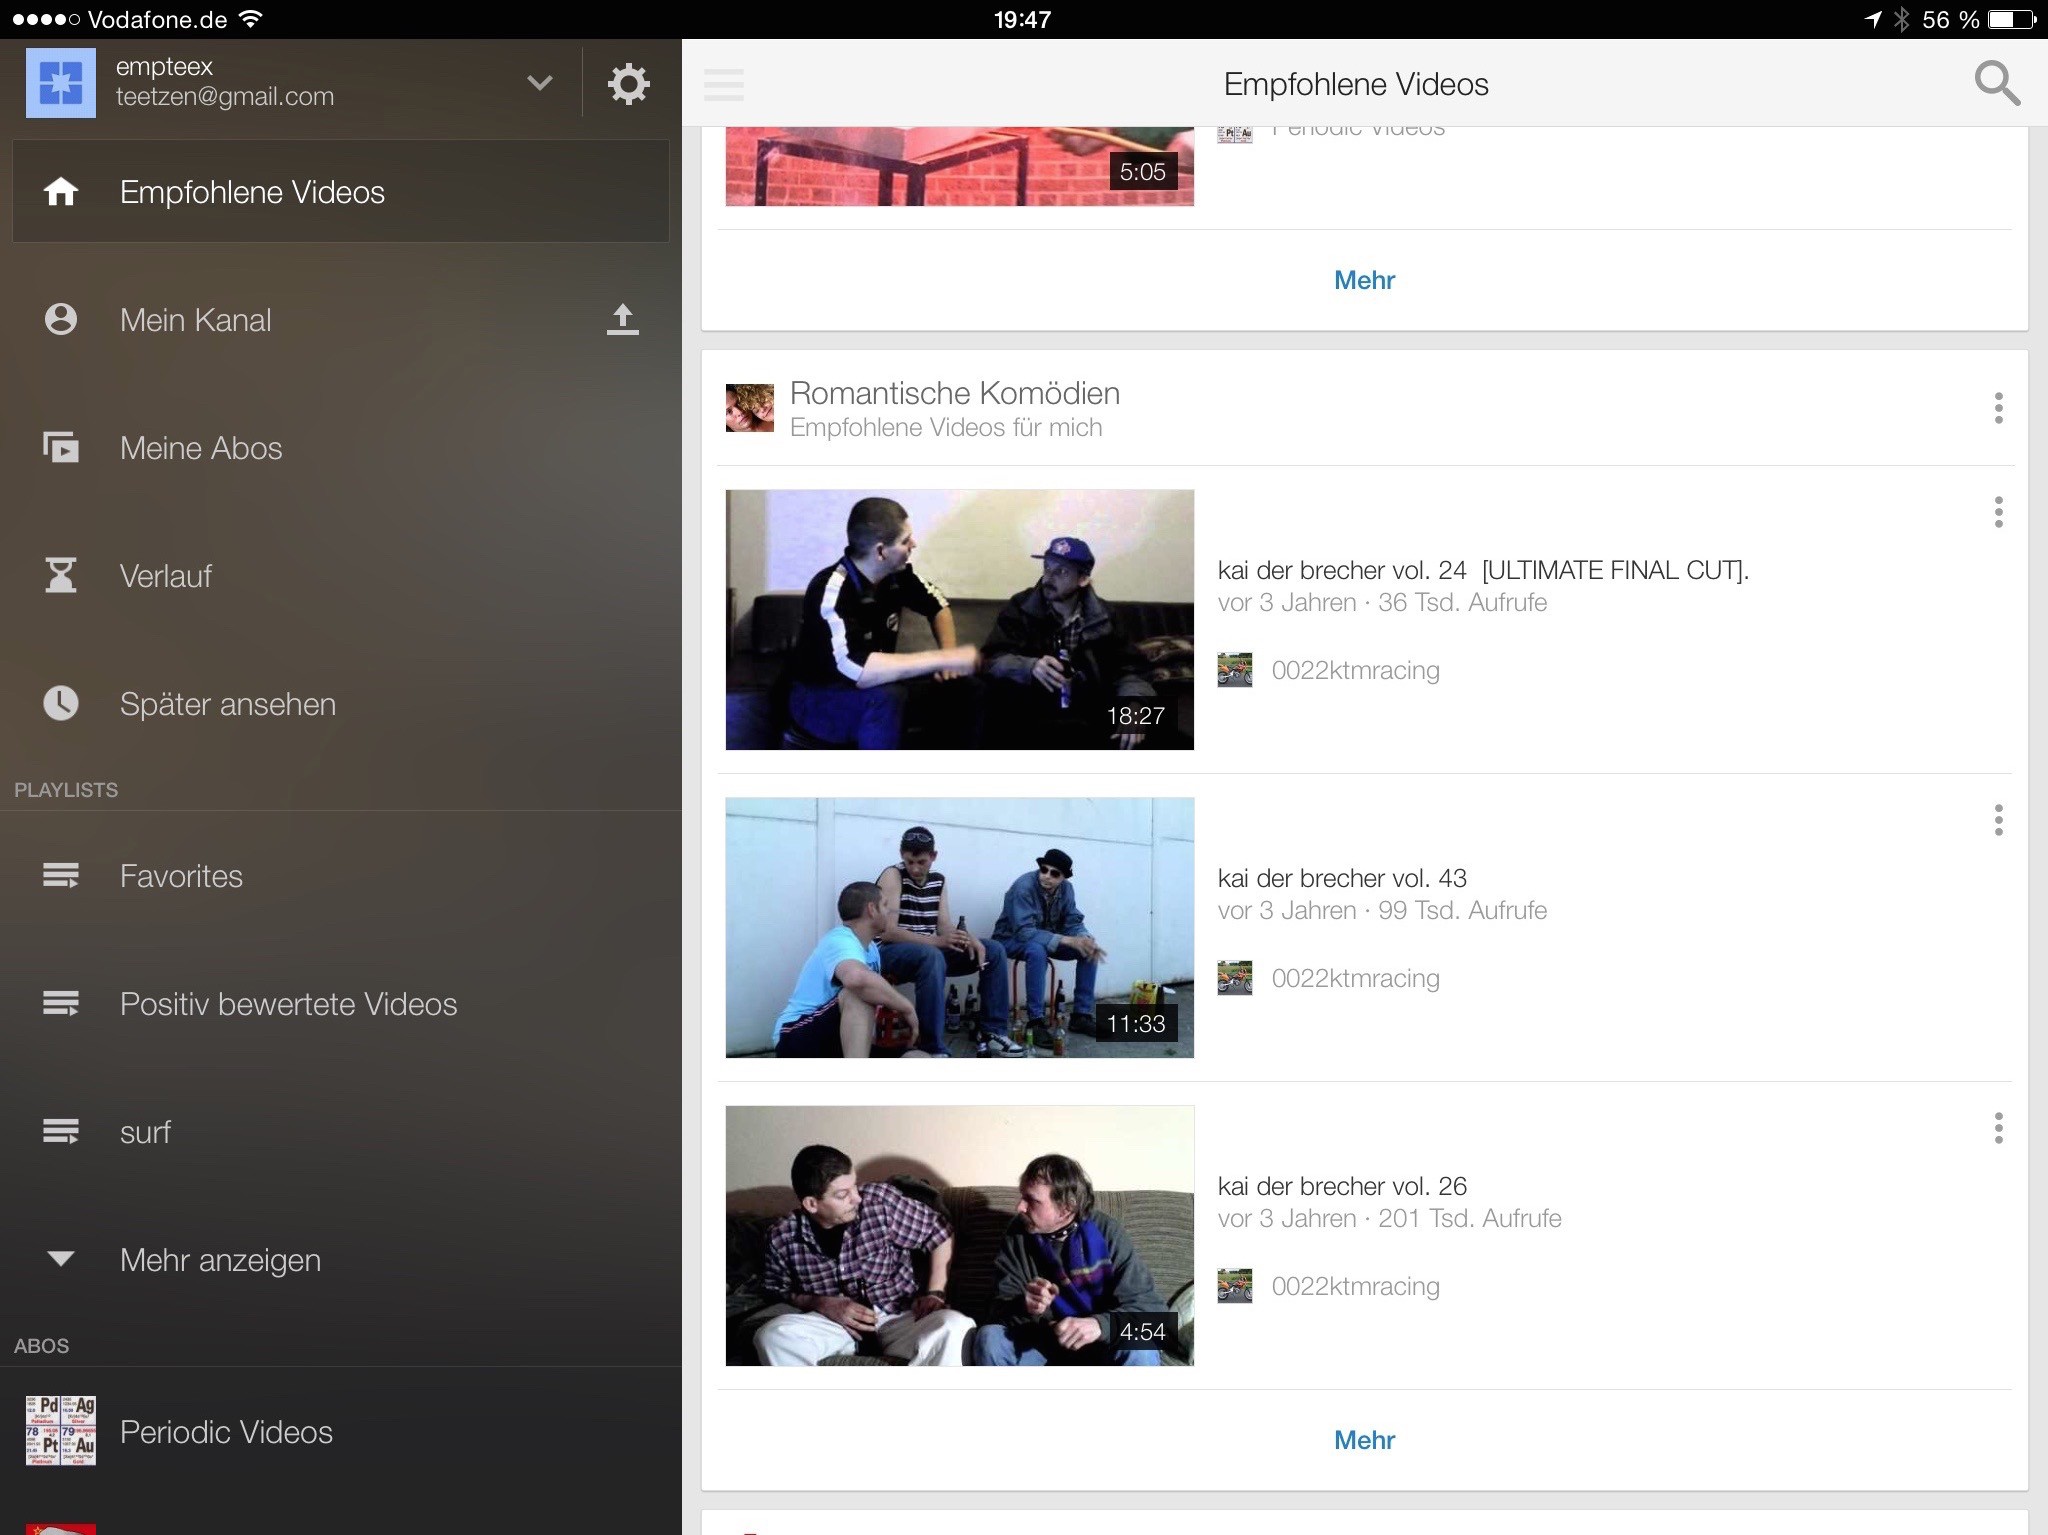Screen dimensions: 2048x1535
Task: Click the playlist icon beside Favorites
Action: [x=60, y=876]
